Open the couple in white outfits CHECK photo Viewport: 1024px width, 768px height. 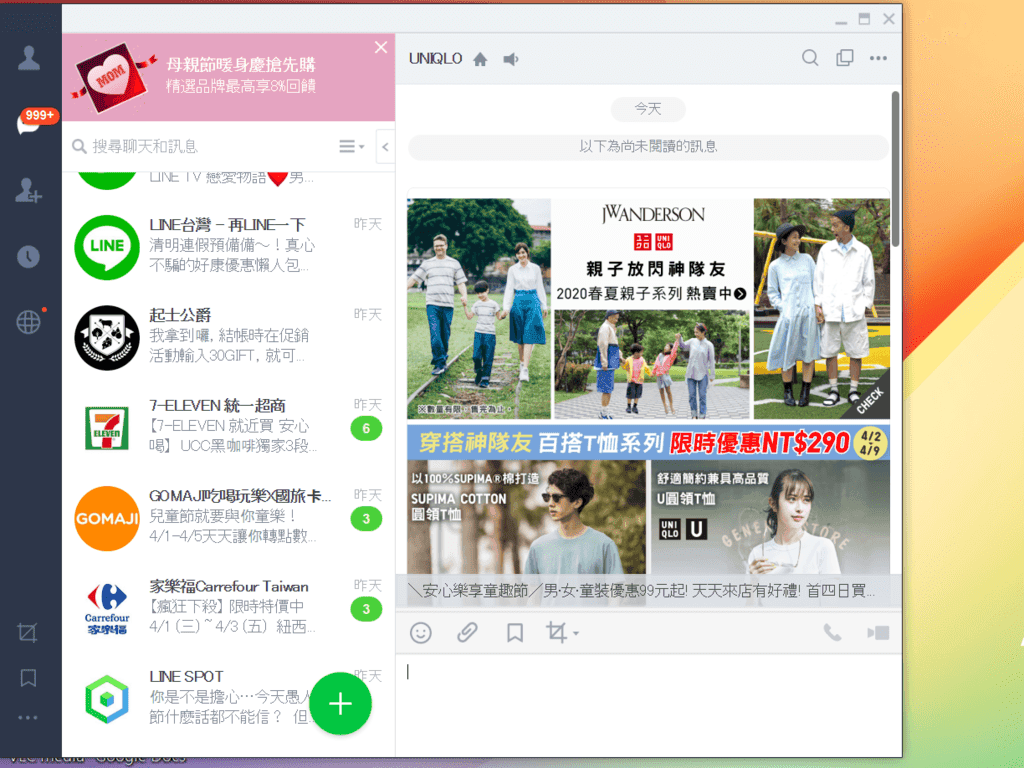click(822, 308)
